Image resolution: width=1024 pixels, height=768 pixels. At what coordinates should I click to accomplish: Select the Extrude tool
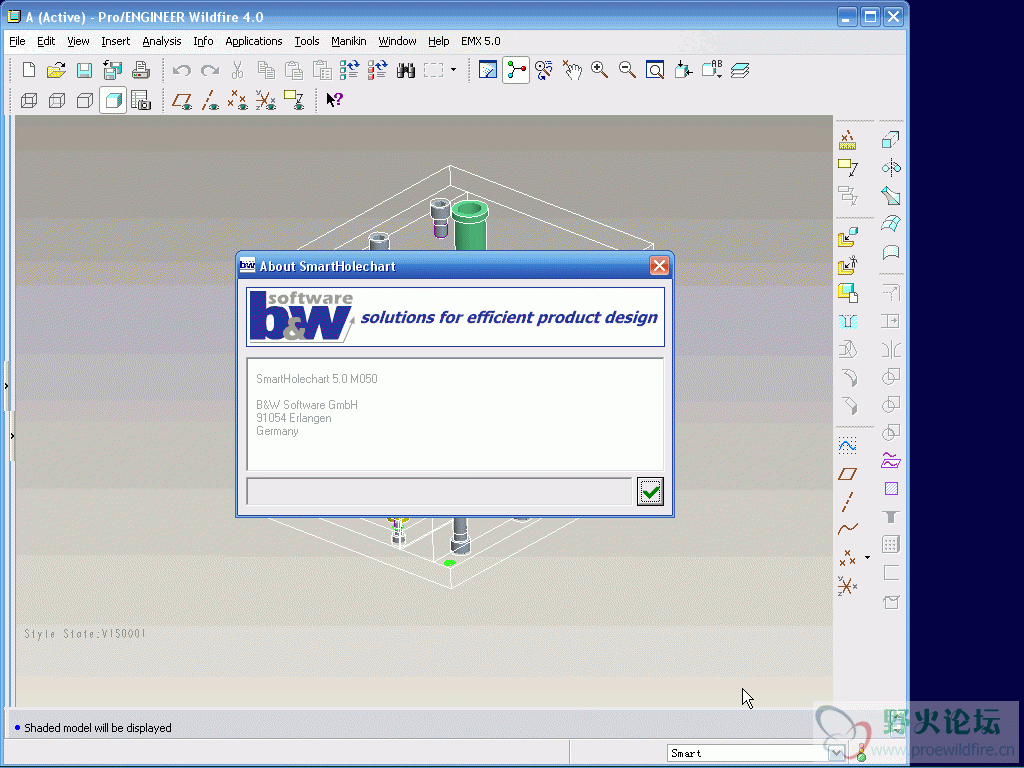coord(891,139)
